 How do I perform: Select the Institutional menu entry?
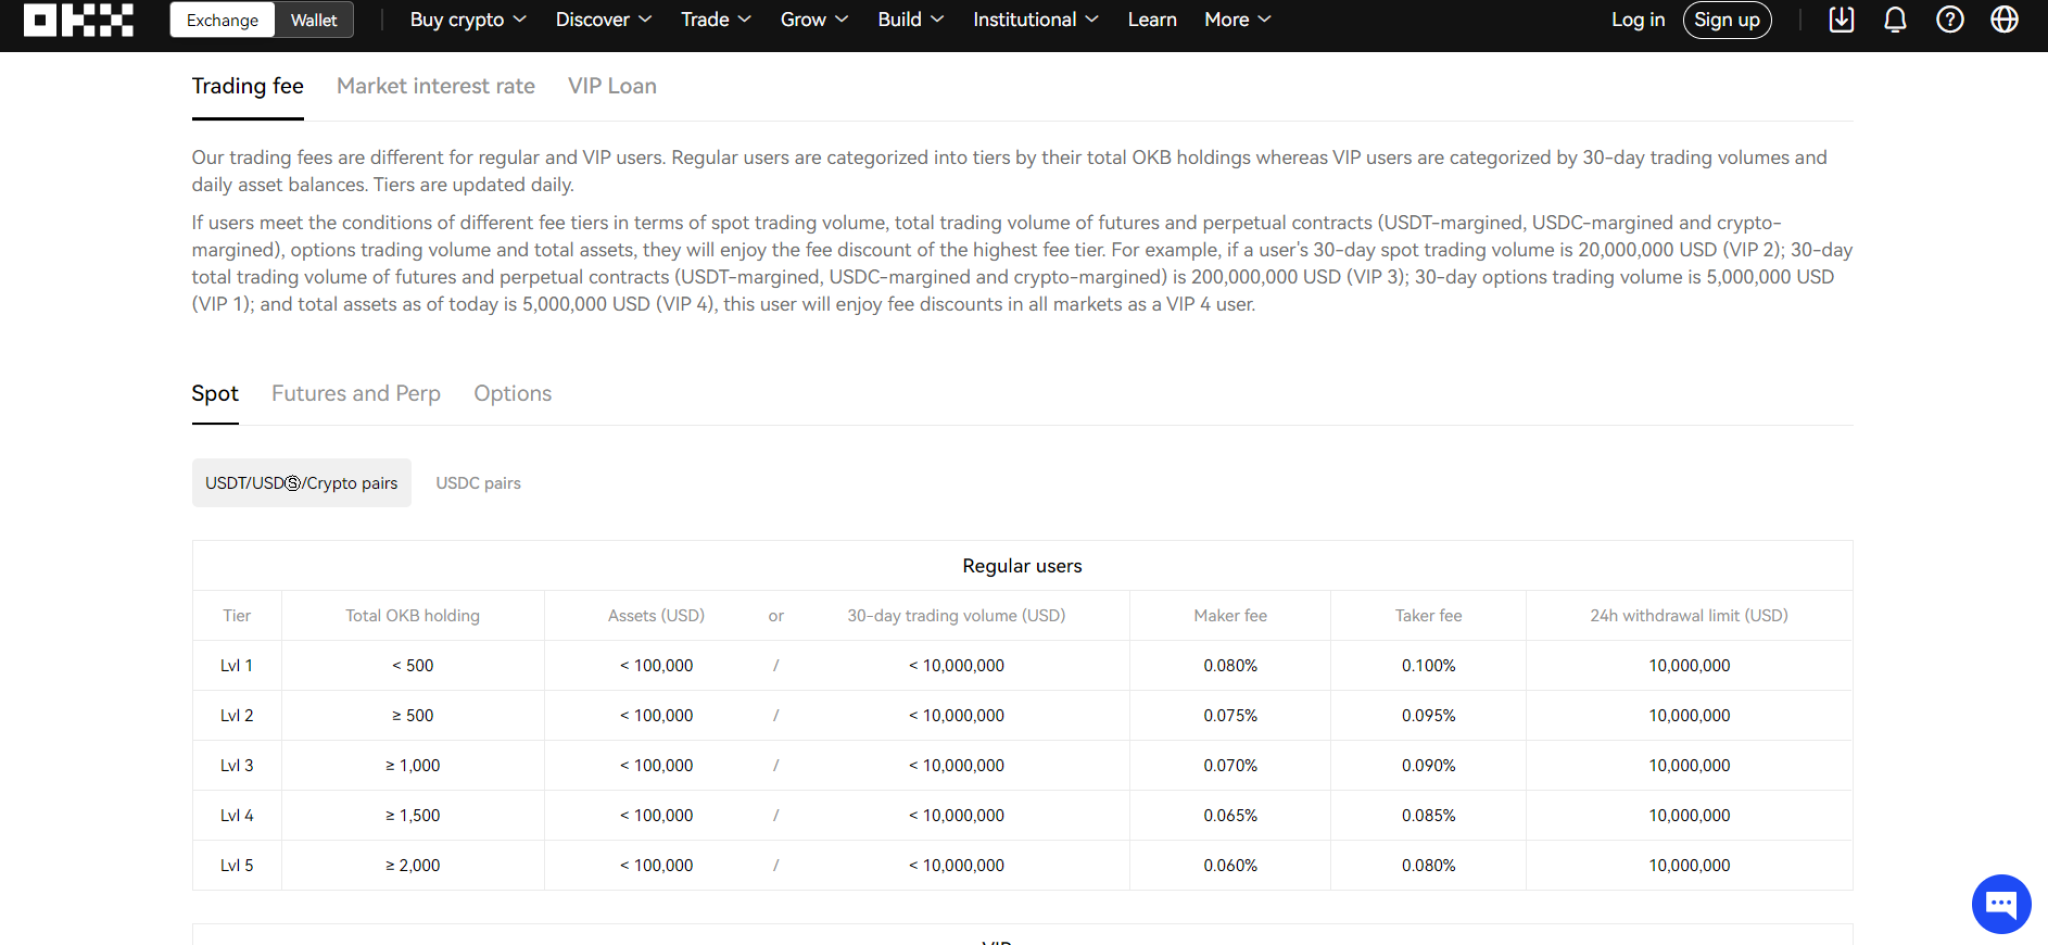1025,19
